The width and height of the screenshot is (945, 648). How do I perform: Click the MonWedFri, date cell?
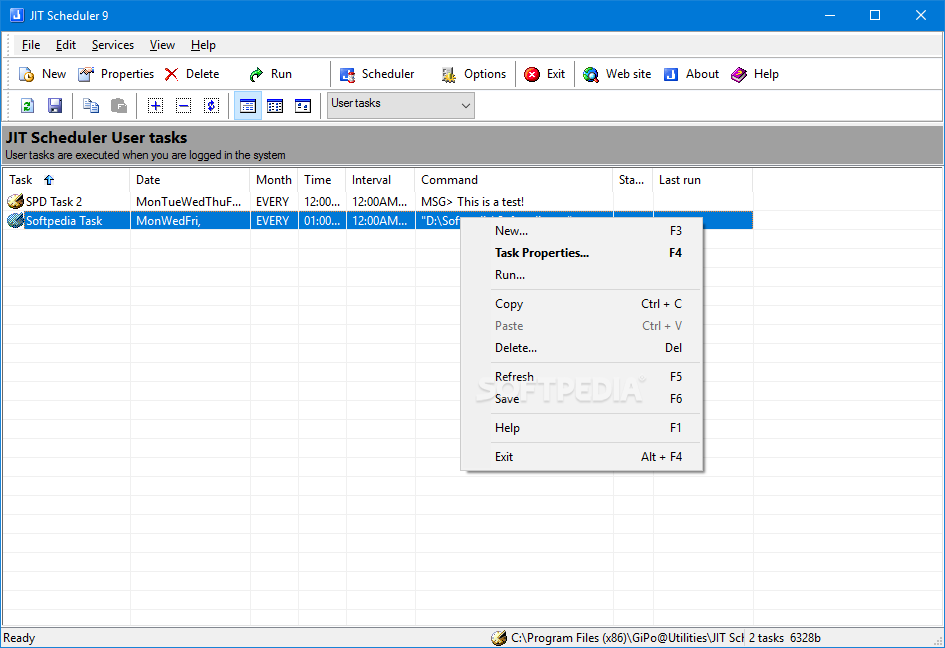pyautogui.click(x=168, y=221)
